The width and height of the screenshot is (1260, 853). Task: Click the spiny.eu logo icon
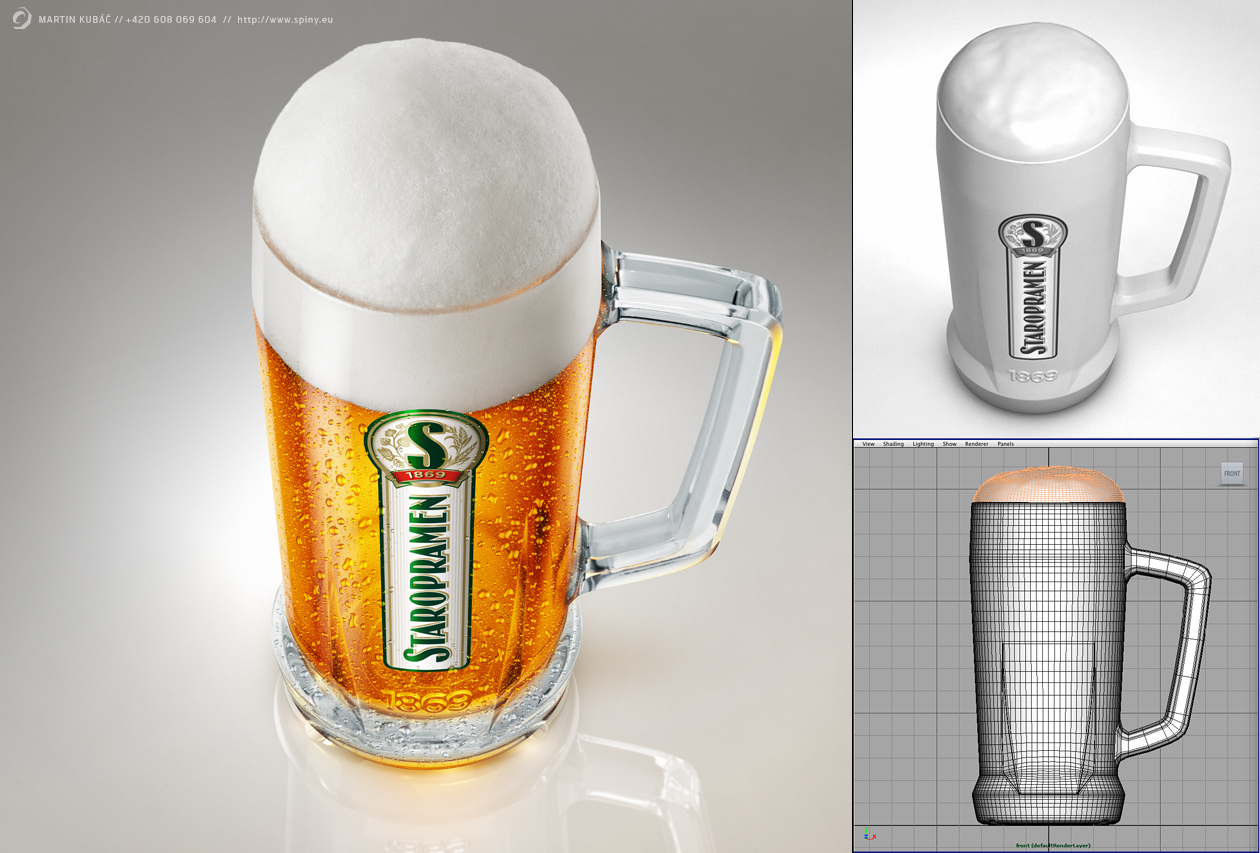pyautogui.click(x=21, y=18)
